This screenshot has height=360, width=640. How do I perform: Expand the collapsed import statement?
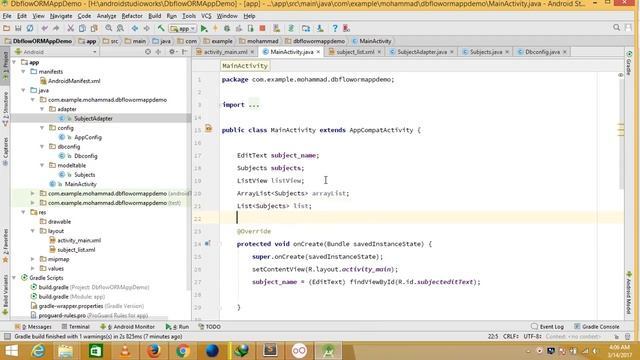(x=253, y=105)
